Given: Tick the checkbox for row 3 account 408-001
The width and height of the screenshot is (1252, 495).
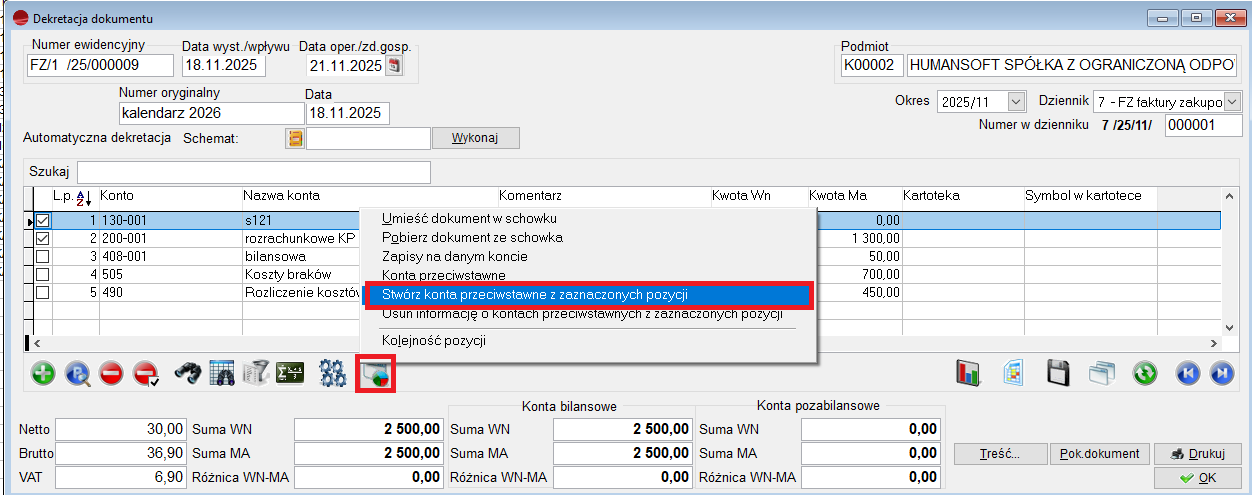Looking at the screenshot, I should [x=42, y=257].
